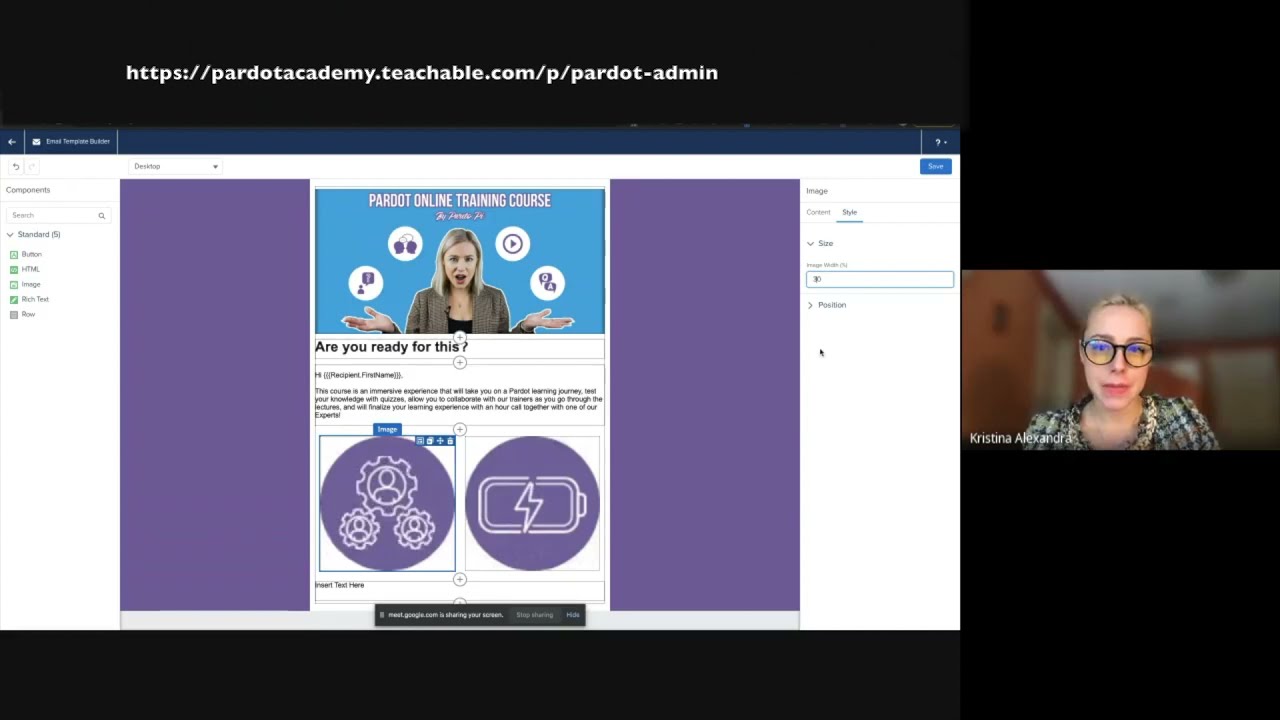Collapse the Size section
Screen dimensions: 1280x720
[x=810, y=244]
